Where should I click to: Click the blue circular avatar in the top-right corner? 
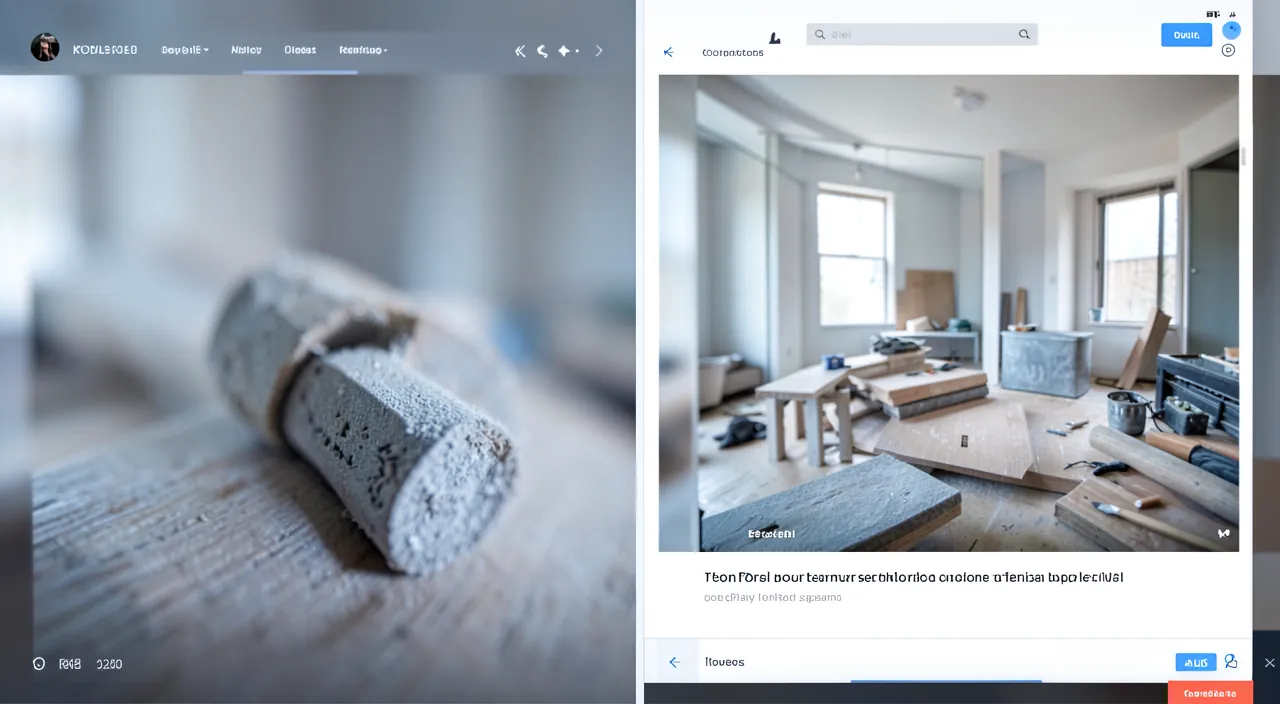[1231, 30]
